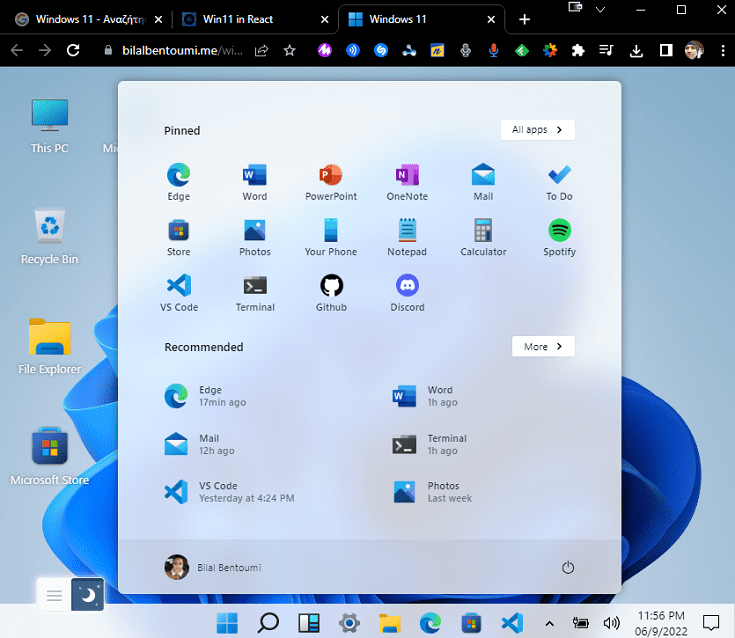Open taskbar Search magnifier

(x=268, y=623)
